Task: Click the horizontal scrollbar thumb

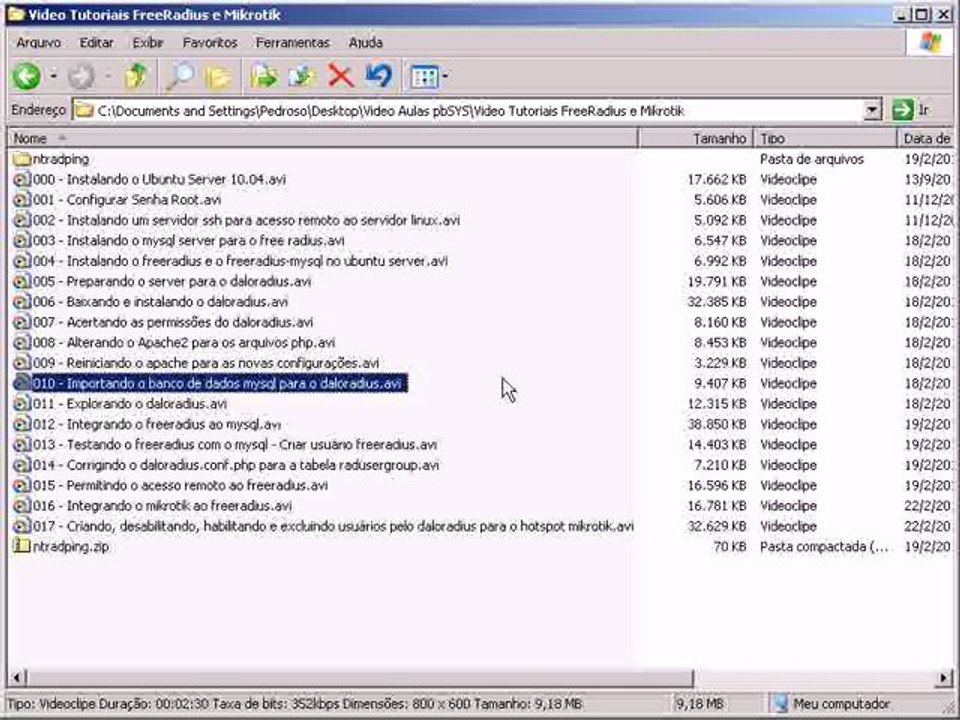Action: coord(359,678)
